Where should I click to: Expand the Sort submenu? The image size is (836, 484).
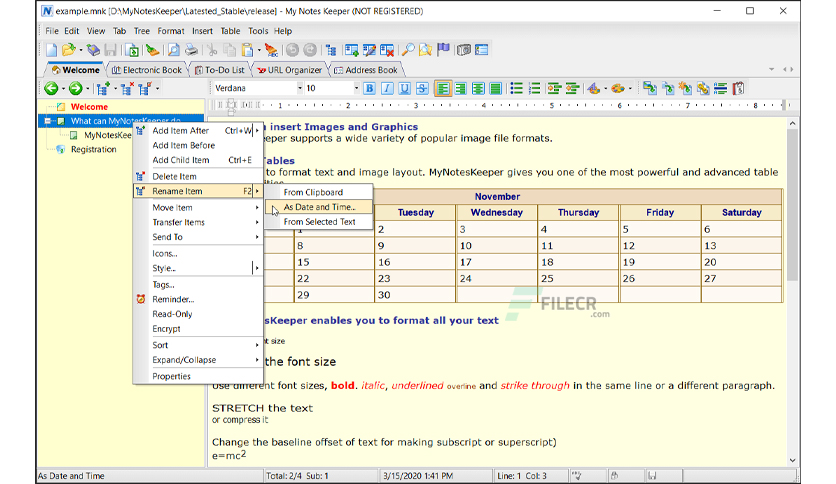pyautogui.click(x=197, y=345)
